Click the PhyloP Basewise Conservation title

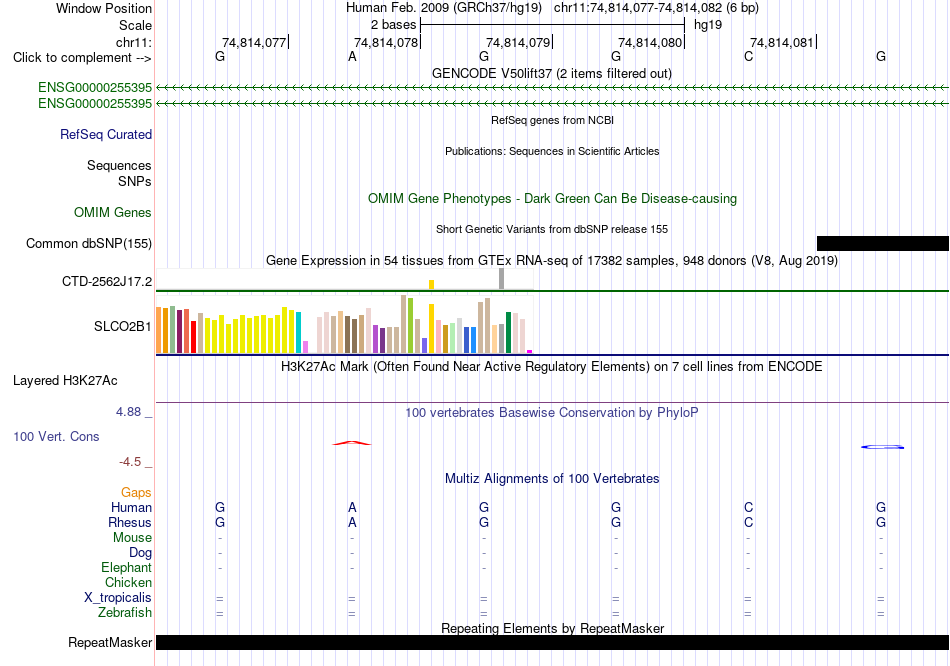point(552,413)
